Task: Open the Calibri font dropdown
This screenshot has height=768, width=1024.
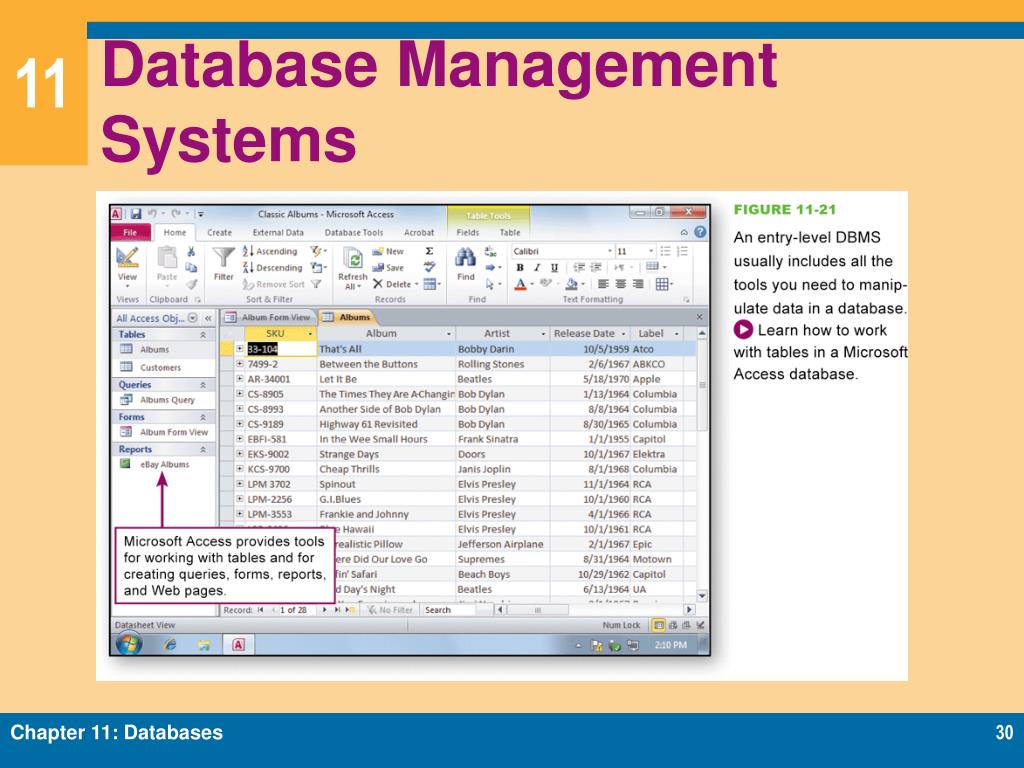Action: [610, 251]
